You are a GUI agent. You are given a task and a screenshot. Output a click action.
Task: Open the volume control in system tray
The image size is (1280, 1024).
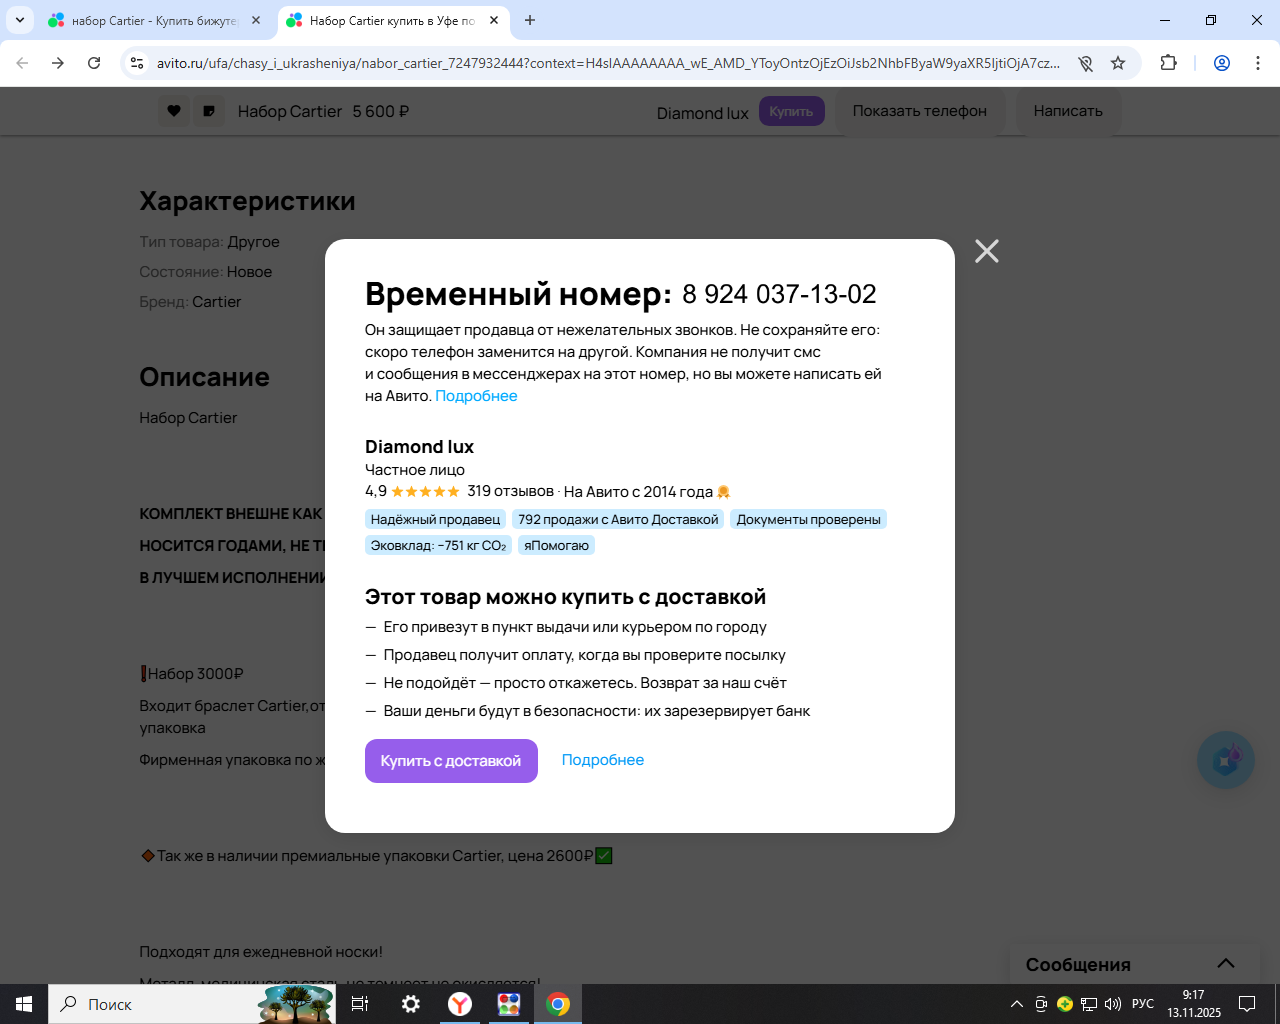[1113, 1004]
